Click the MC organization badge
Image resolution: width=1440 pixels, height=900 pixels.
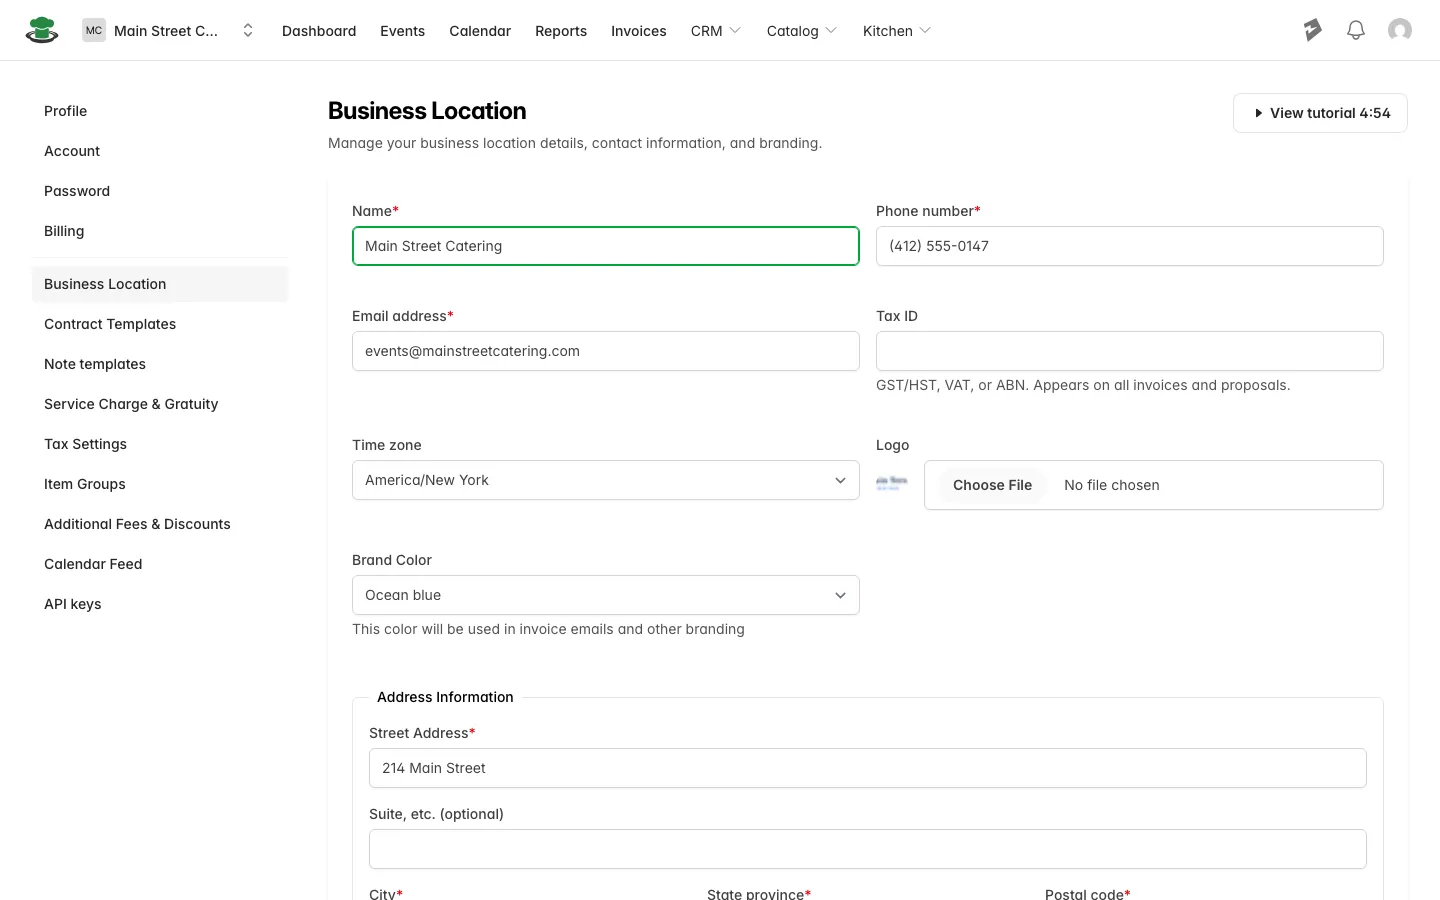(94, 30)
